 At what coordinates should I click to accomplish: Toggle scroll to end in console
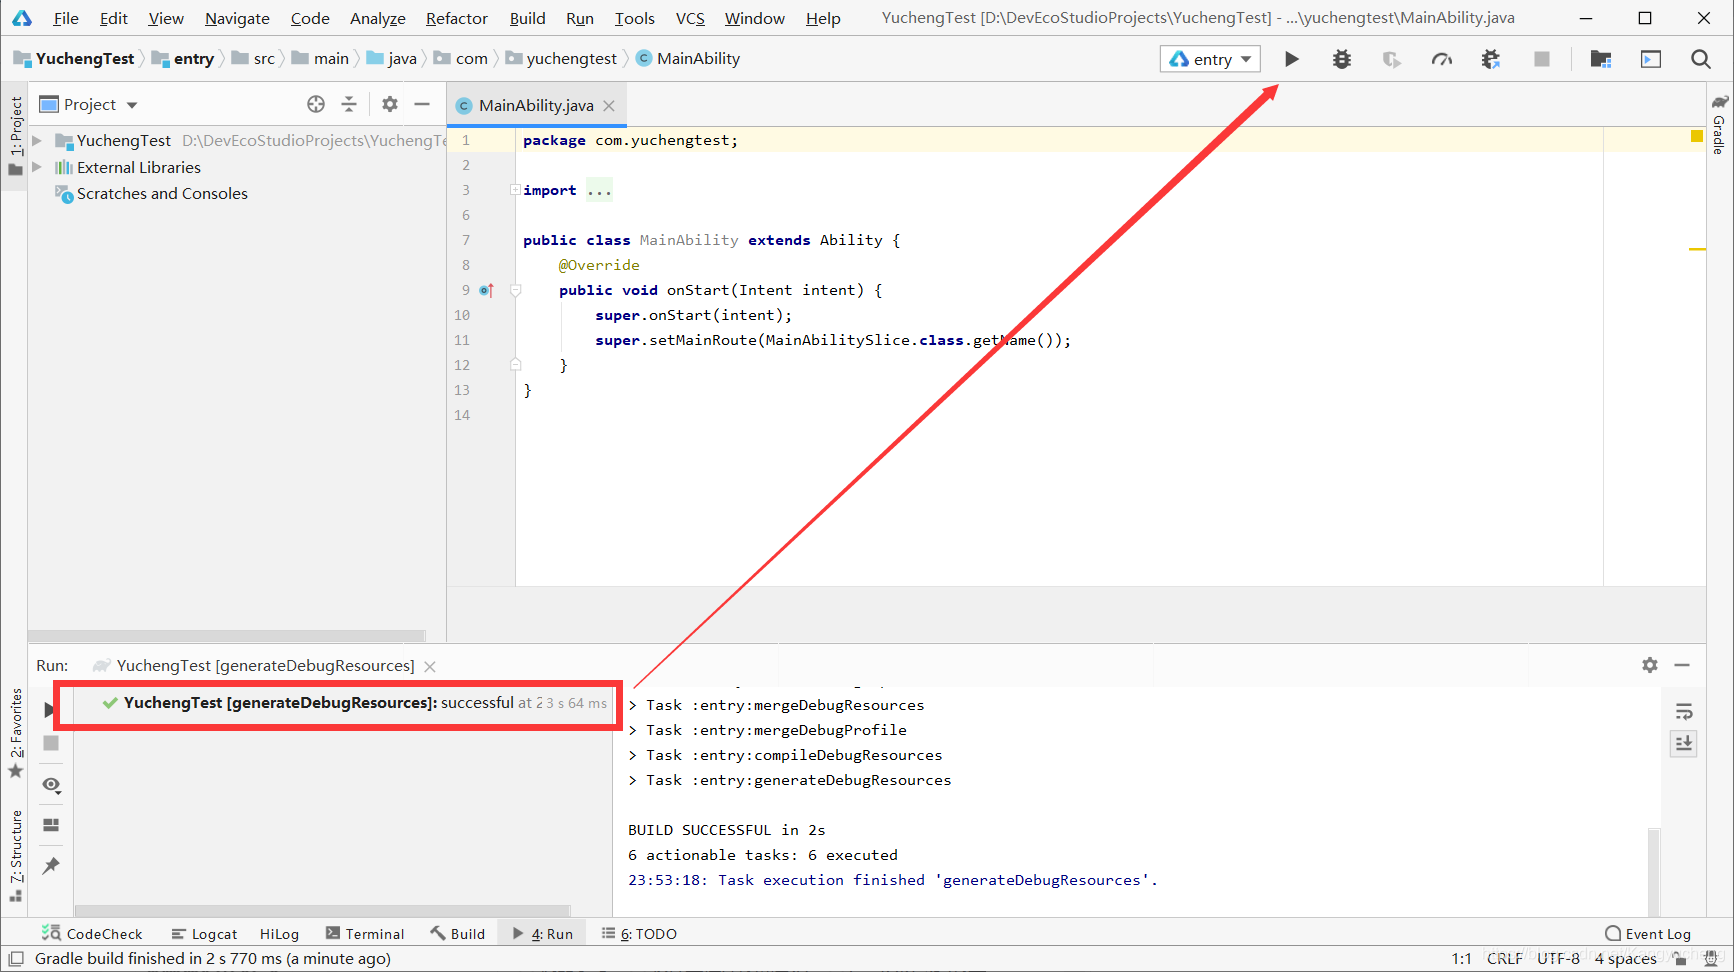click(1684, 743)
